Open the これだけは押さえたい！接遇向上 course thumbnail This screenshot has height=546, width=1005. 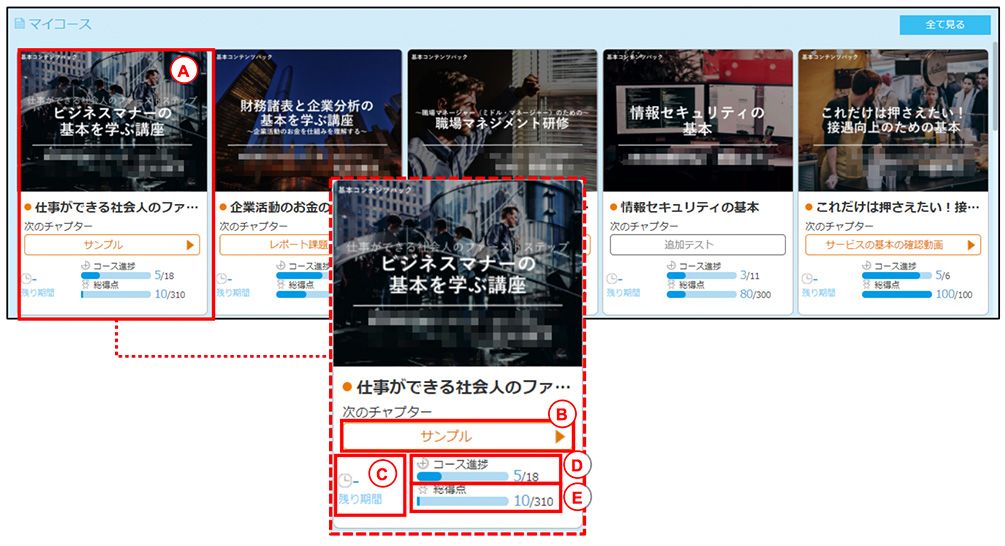tap(893, 120)
